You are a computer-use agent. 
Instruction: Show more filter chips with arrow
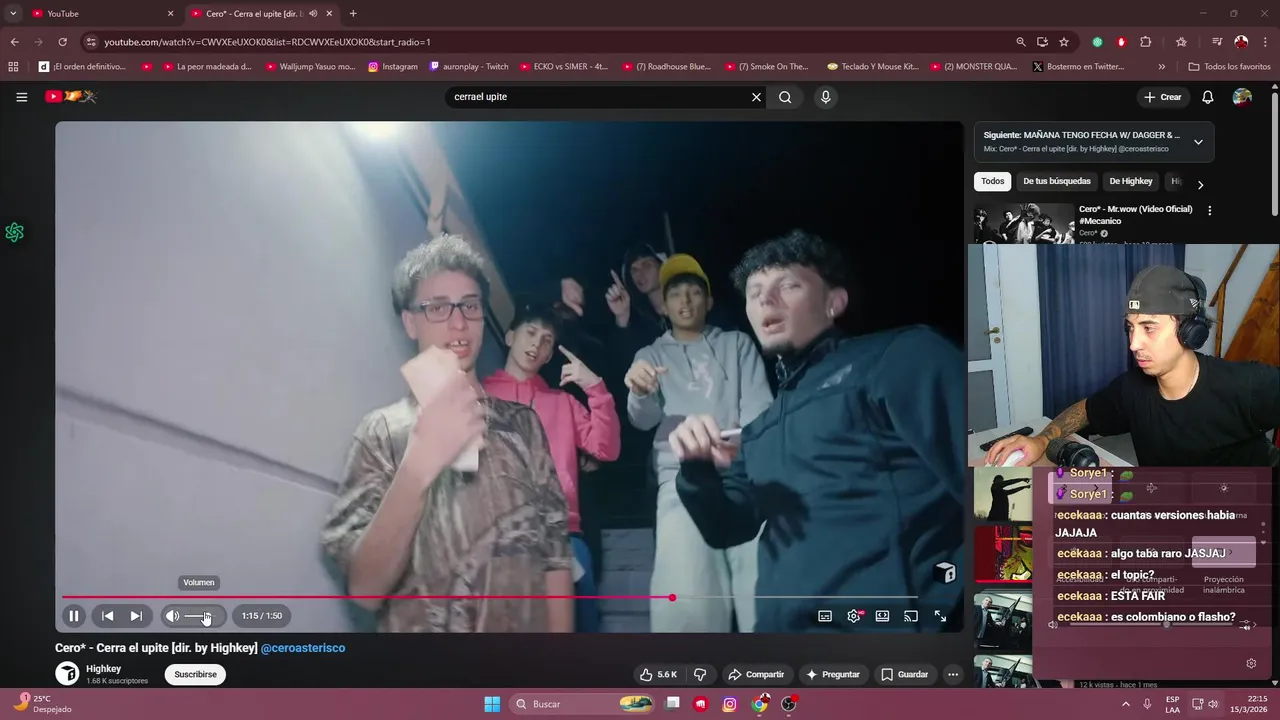pyautogui.click(x=1200, y=184)
